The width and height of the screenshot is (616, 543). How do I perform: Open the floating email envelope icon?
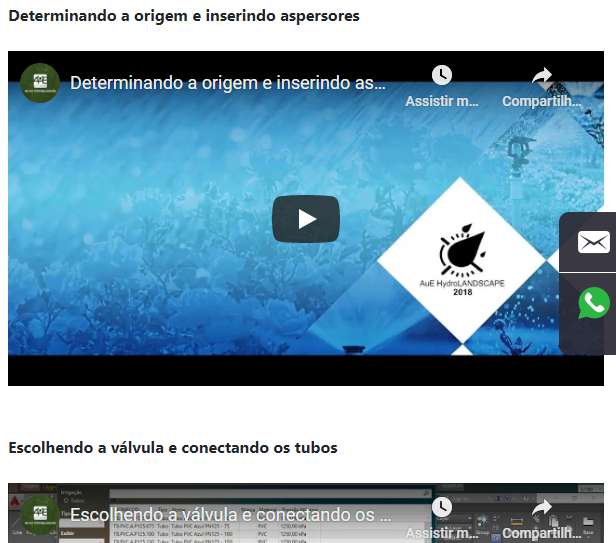point(593,242)
